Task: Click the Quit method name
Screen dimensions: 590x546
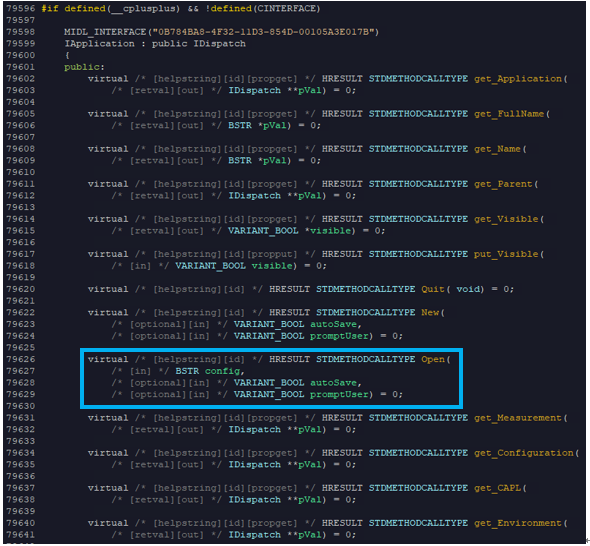Action: (x=433, y=289)
